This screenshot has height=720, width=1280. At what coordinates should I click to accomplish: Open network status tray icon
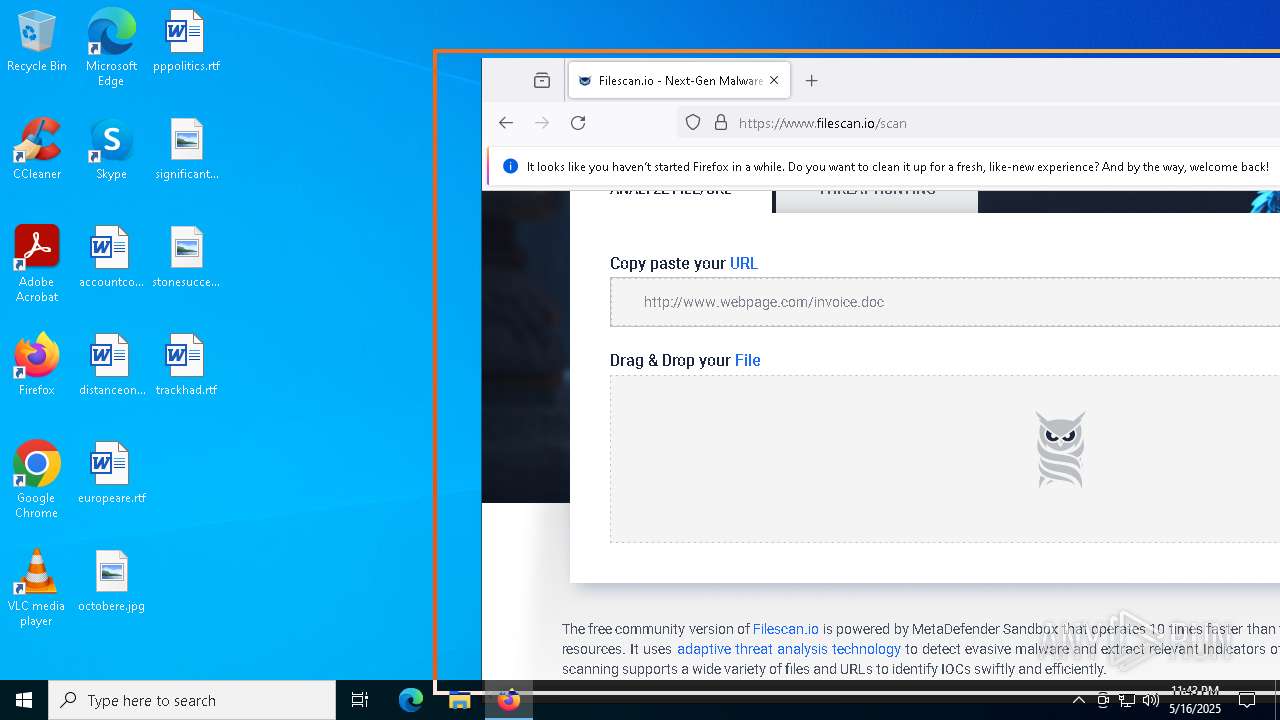1127,700
